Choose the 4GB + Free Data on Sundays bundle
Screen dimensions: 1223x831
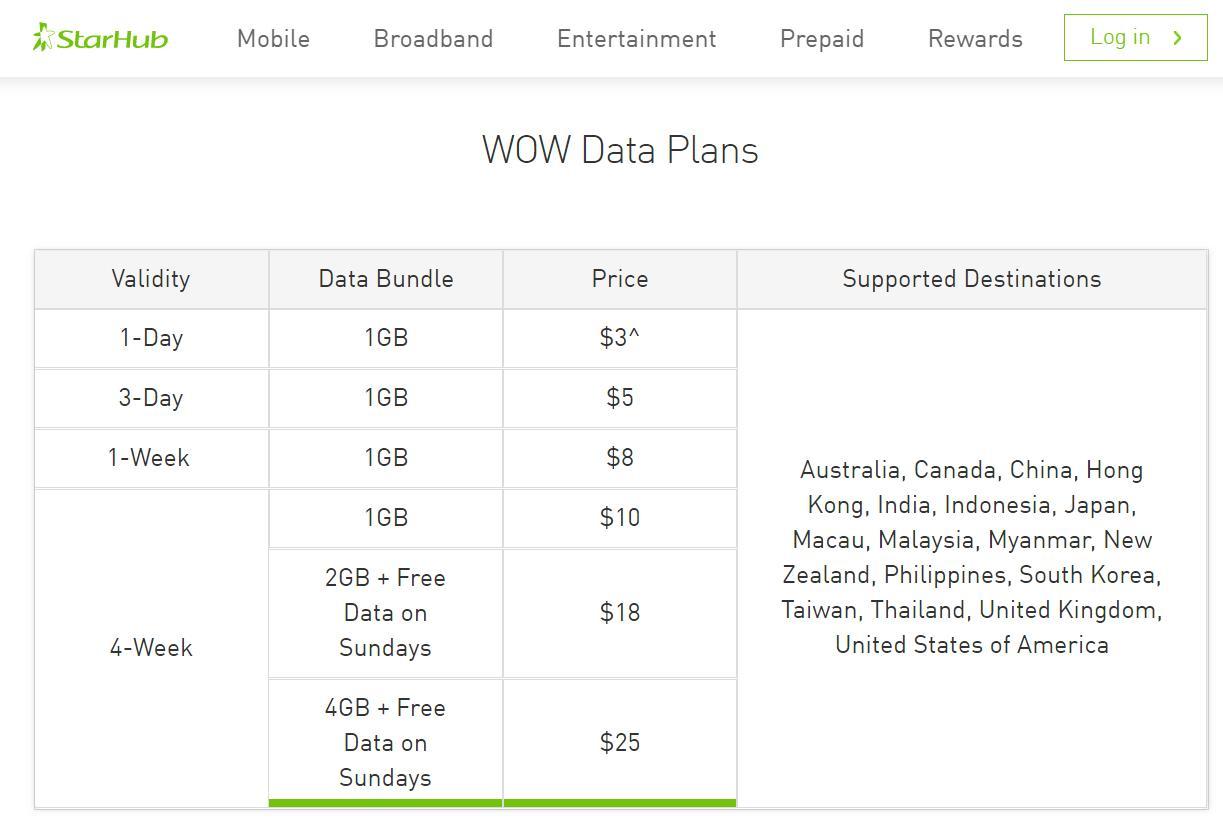[x=385, y=743]
